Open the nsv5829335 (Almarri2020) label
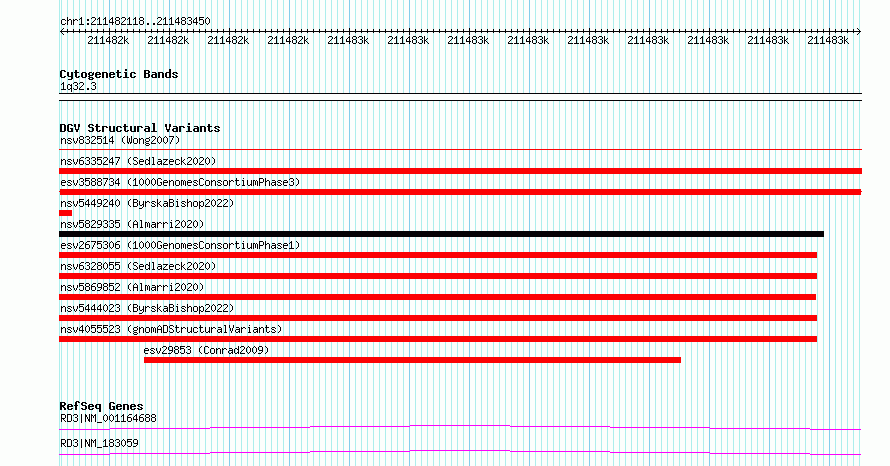This screenshot has width=890, height=466. 132,224
